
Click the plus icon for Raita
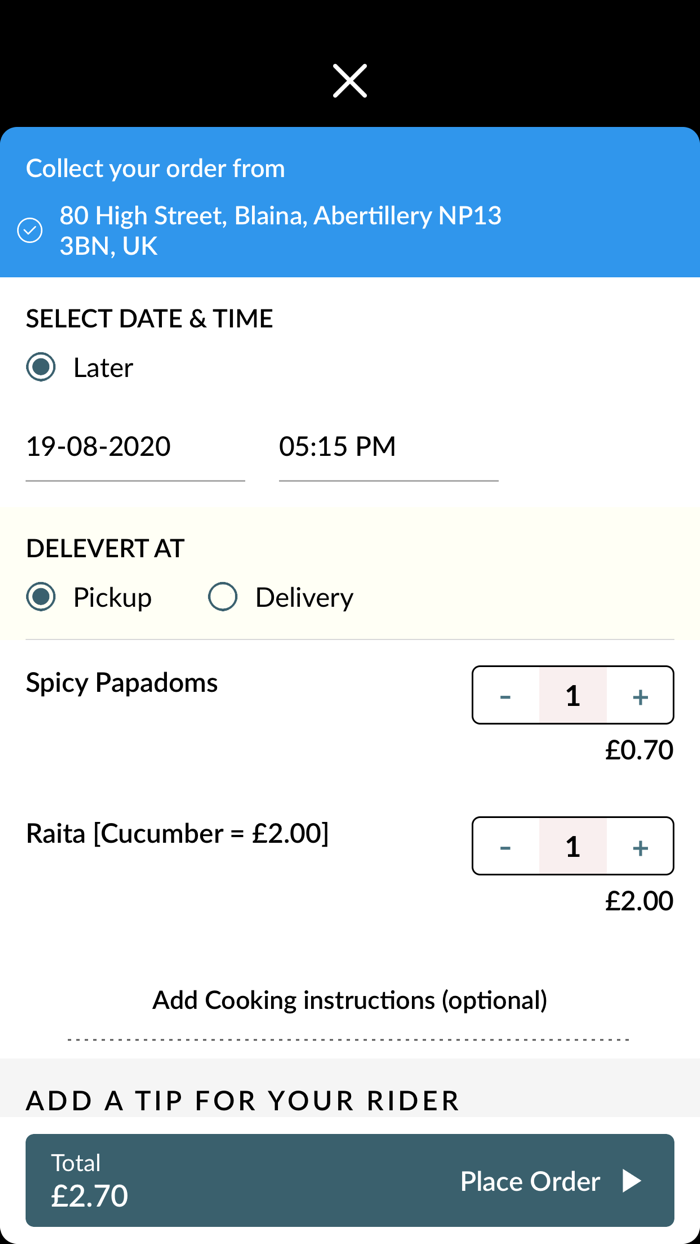[639, 846]
